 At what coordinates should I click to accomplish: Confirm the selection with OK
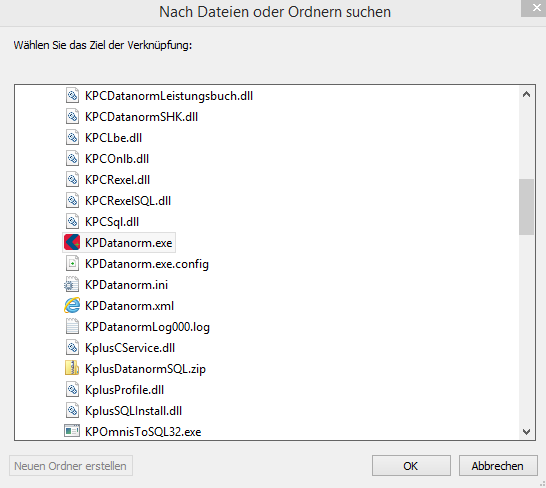[411, 466]
